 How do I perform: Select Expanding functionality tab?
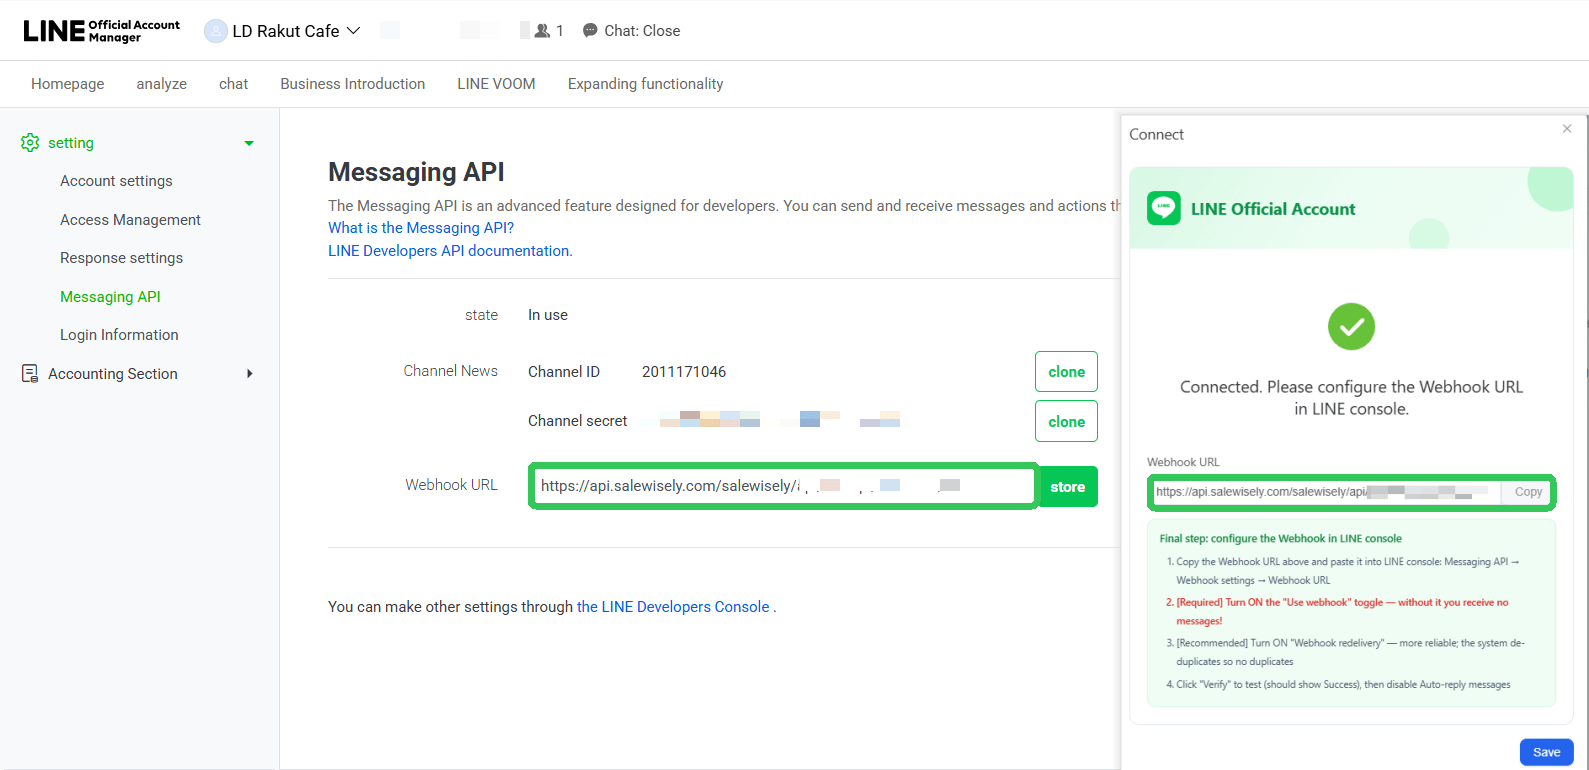(x=645, y=84)
